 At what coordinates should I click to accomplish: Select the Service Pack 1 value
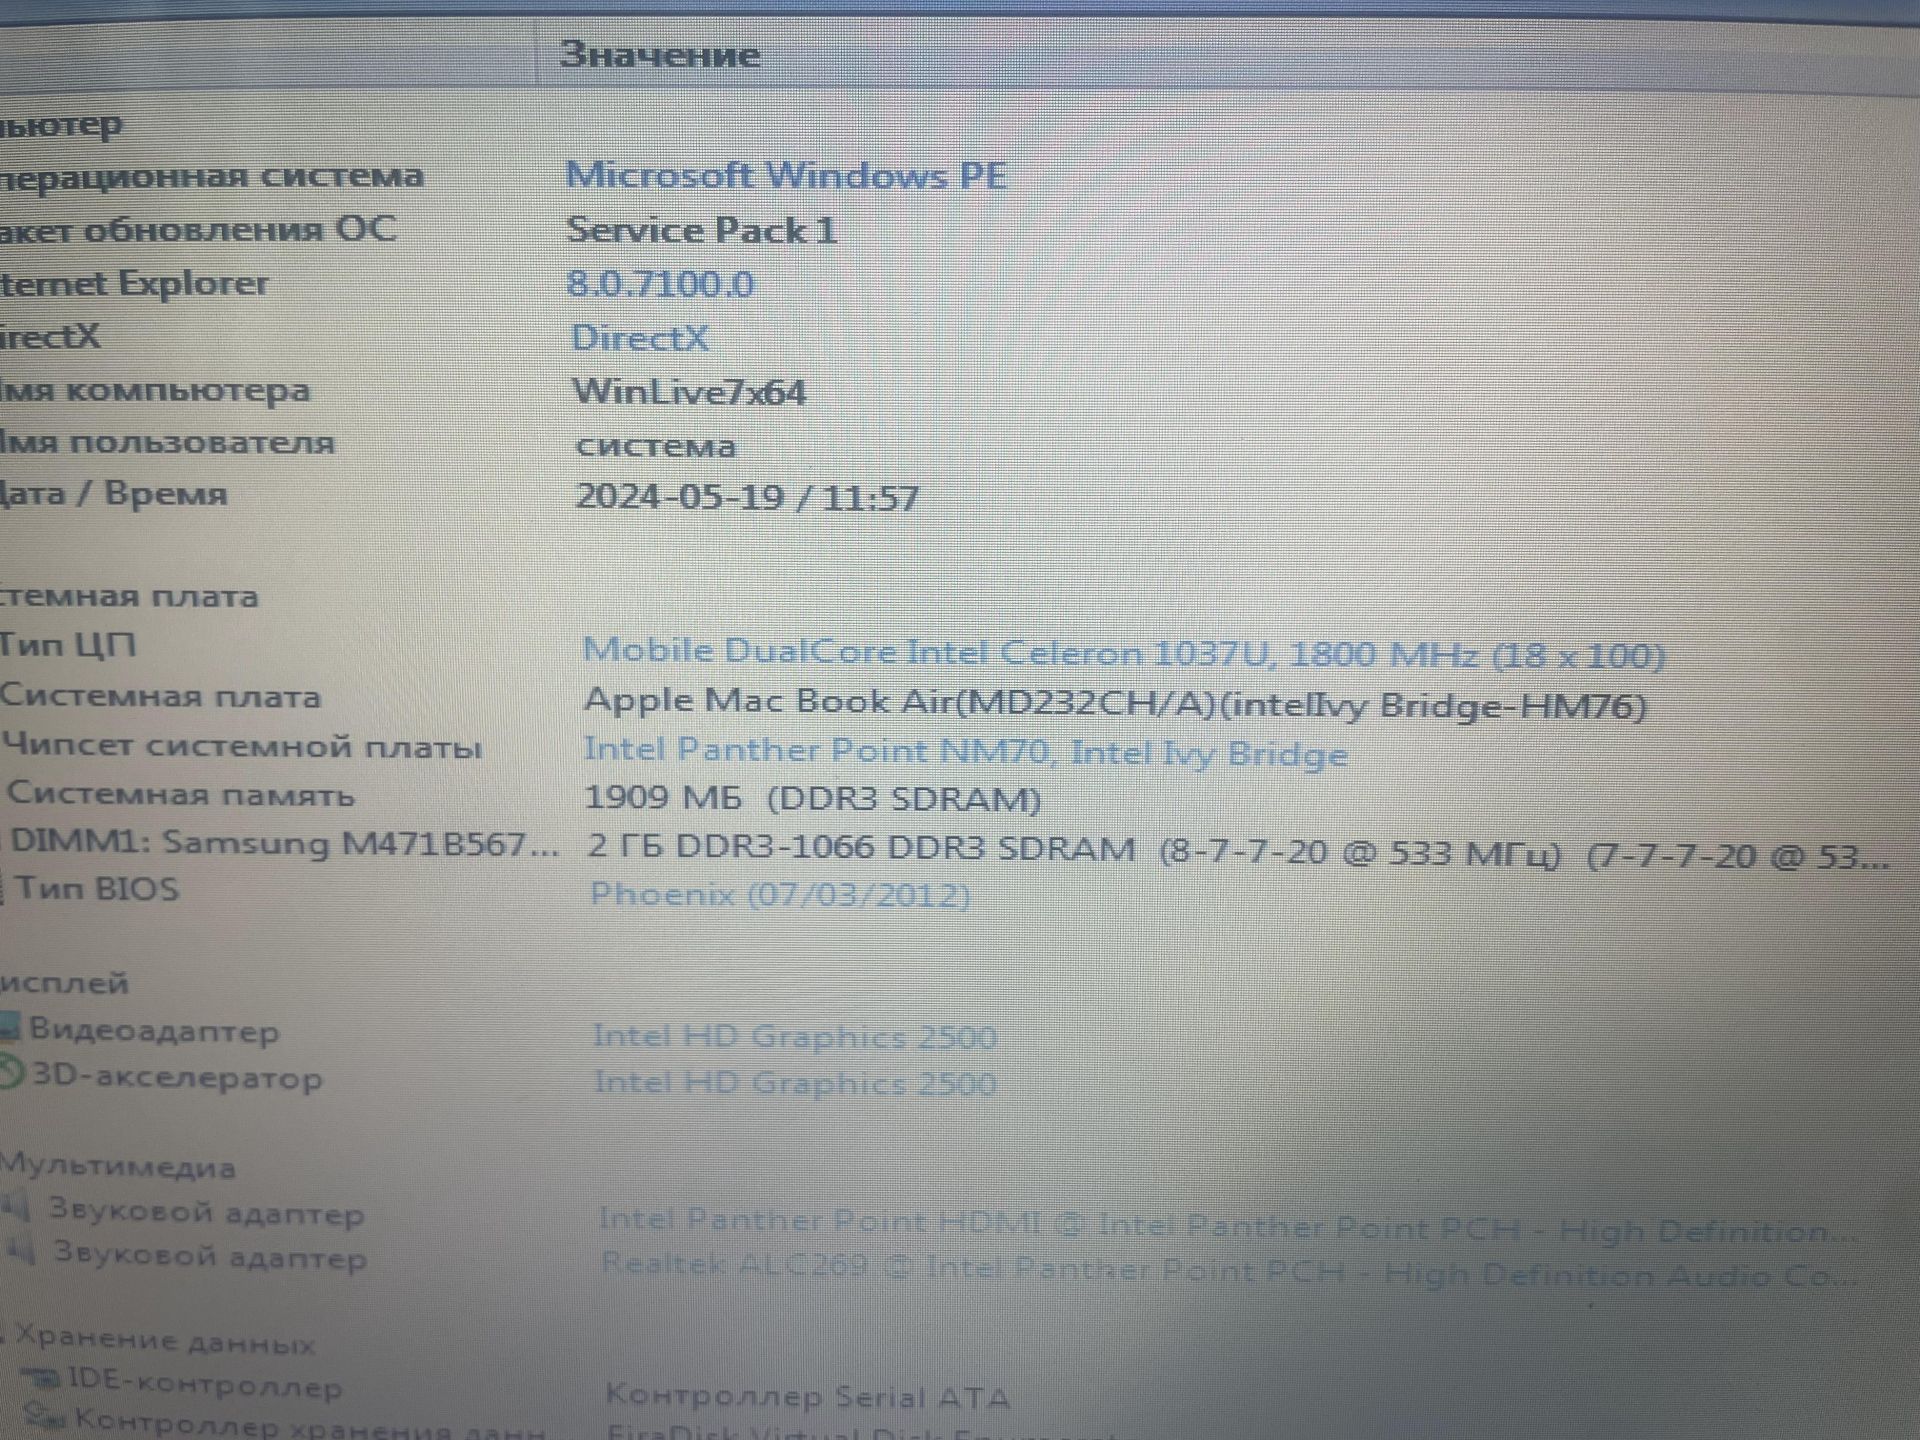[702, 230]
